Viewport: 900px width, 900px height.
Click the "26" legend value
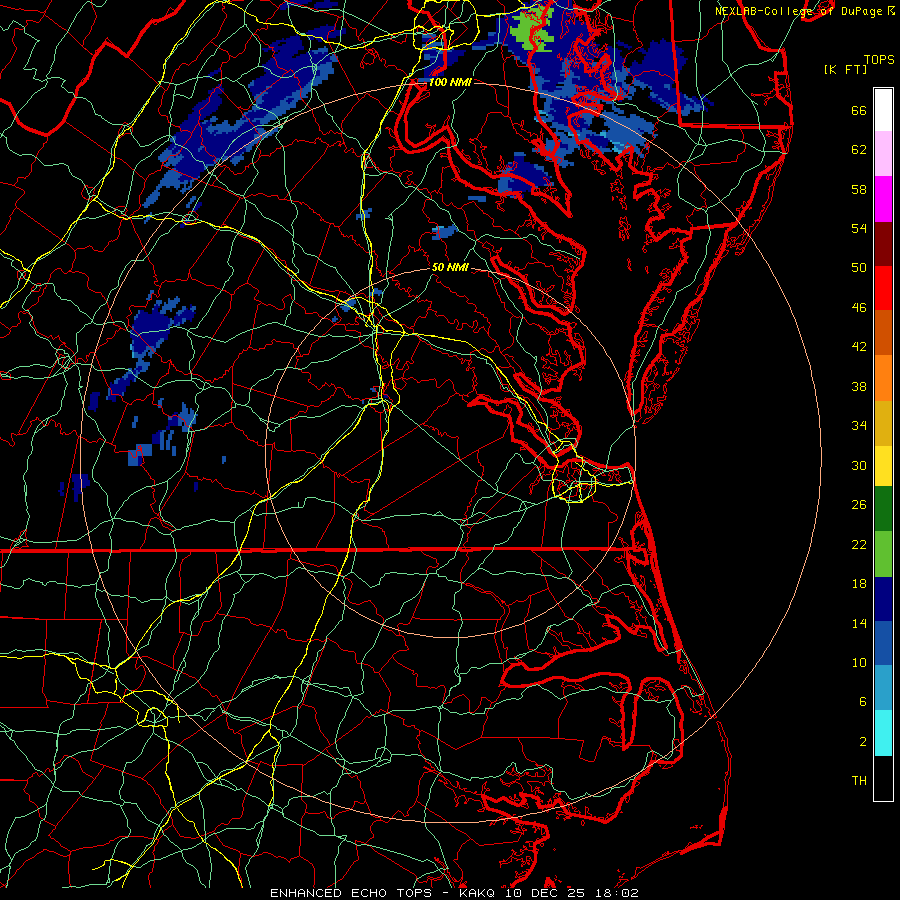click(x=859, y=505)
